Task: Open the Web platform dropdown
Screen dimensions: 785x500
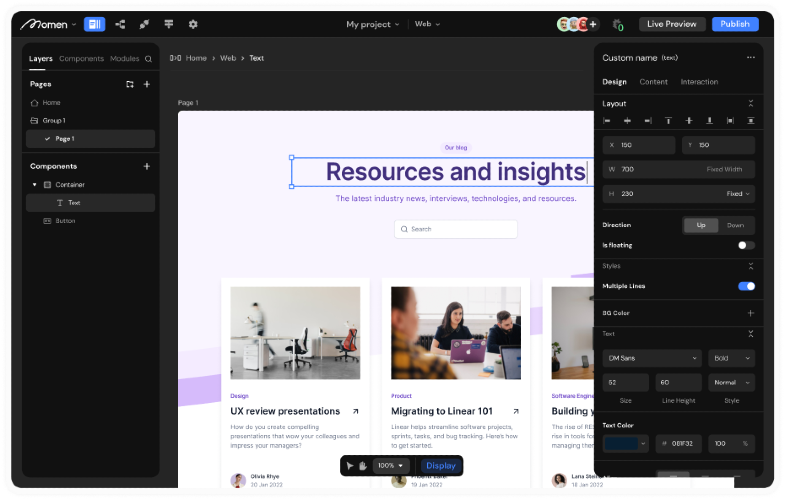Action: coord(427,24)
